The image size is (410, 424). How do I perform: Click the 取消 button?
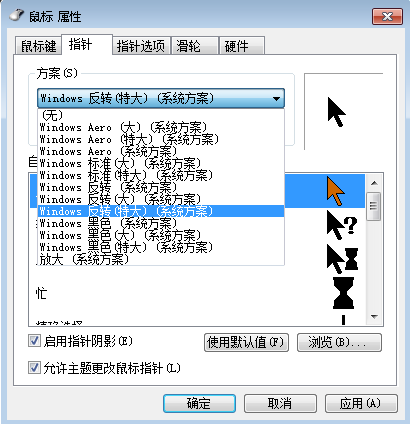280,404
